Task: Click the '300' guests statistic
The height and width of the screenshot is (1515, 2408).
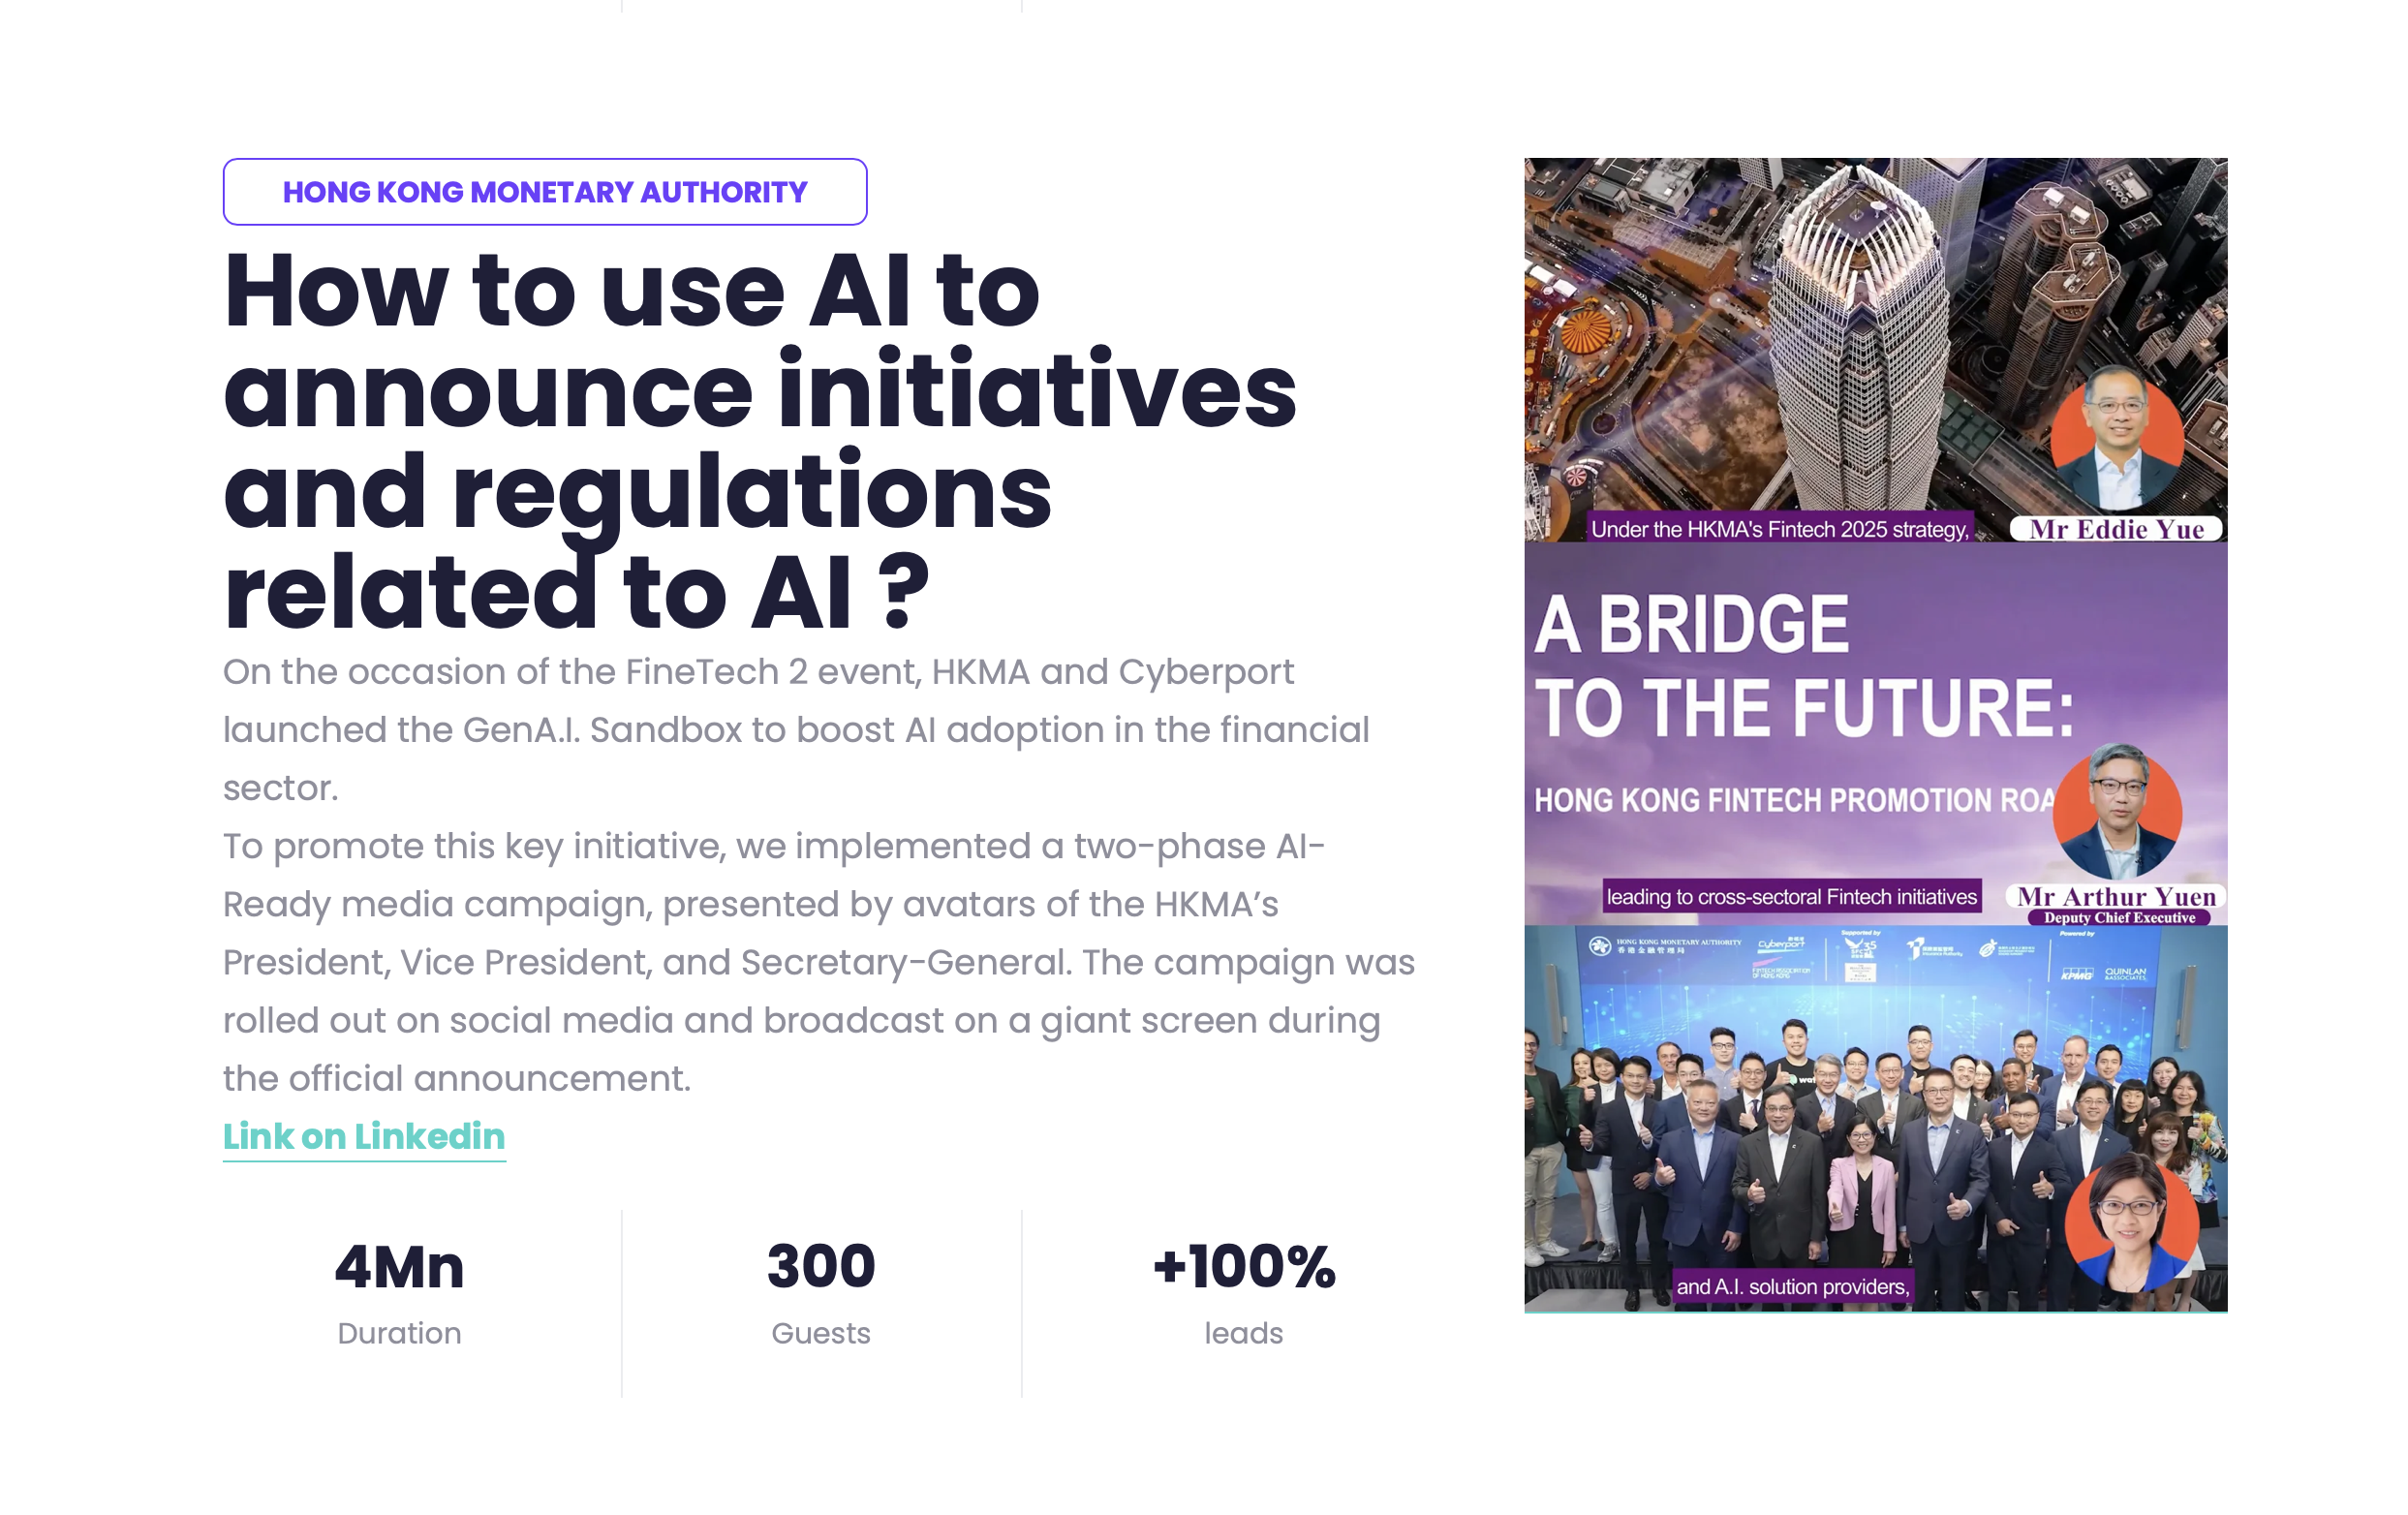Action: [820, 1266]
